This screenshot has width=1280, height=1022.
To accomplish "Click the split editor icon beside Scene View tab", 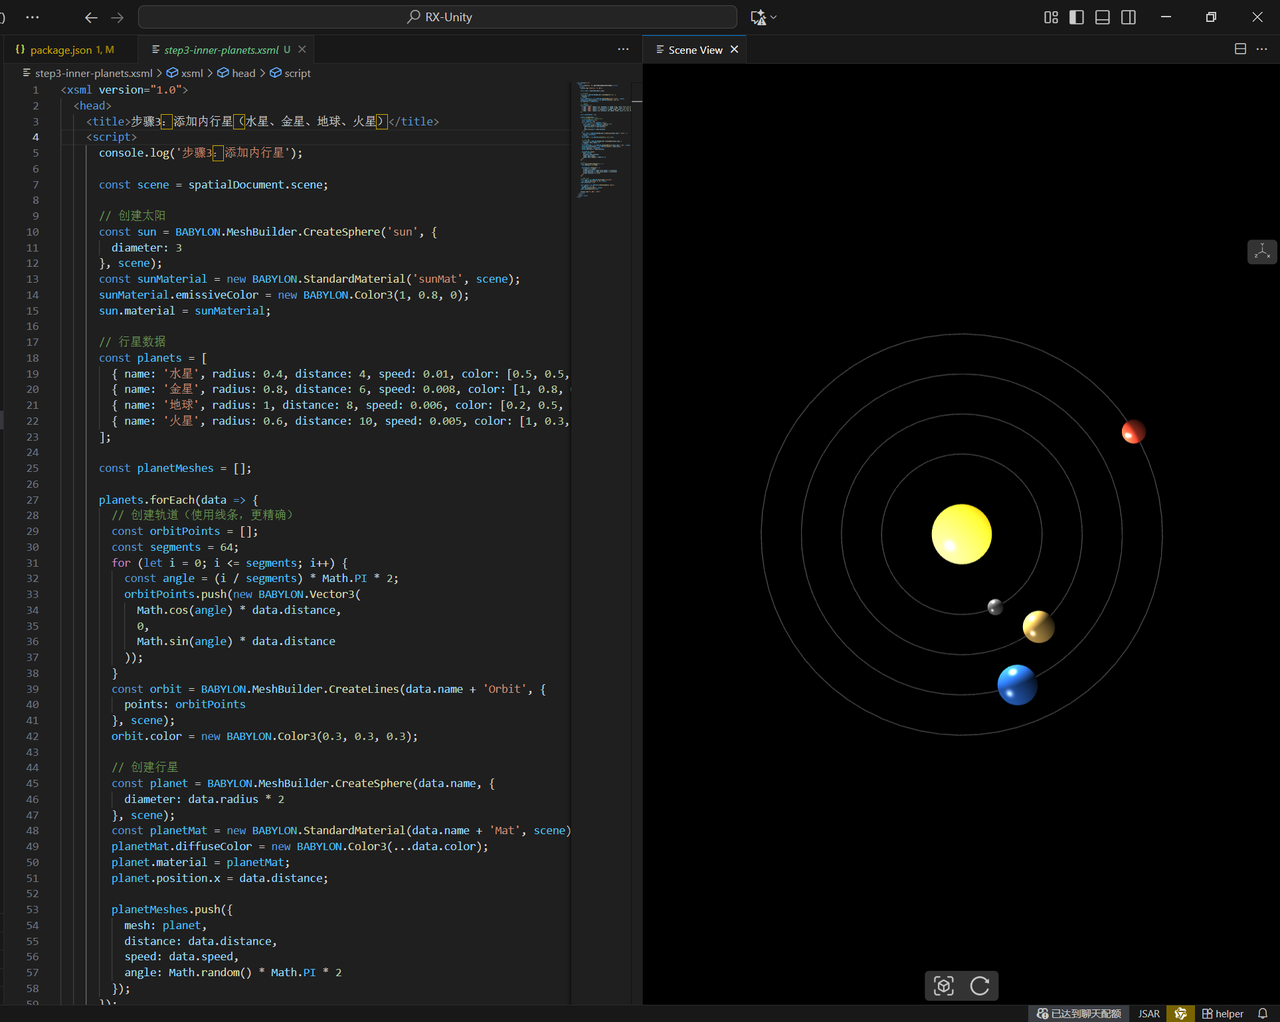I will [1239, 48].
